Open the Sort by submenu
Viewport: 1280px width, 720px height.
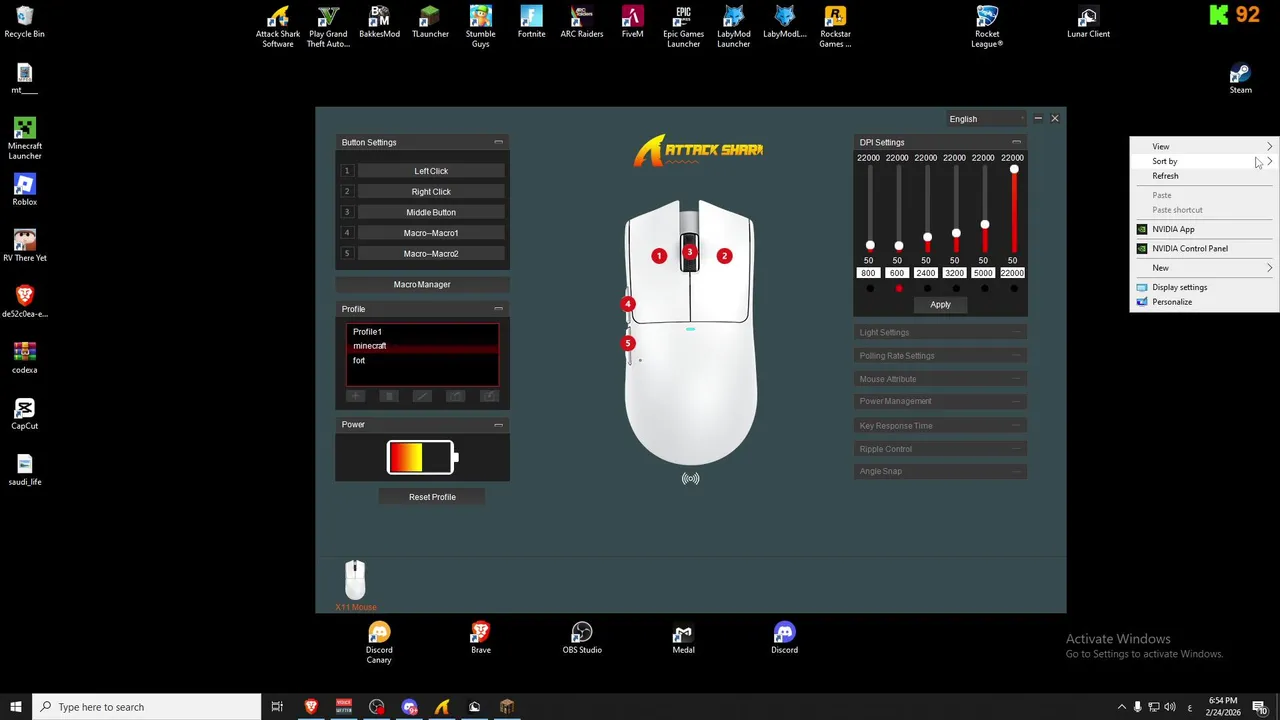1204,161
